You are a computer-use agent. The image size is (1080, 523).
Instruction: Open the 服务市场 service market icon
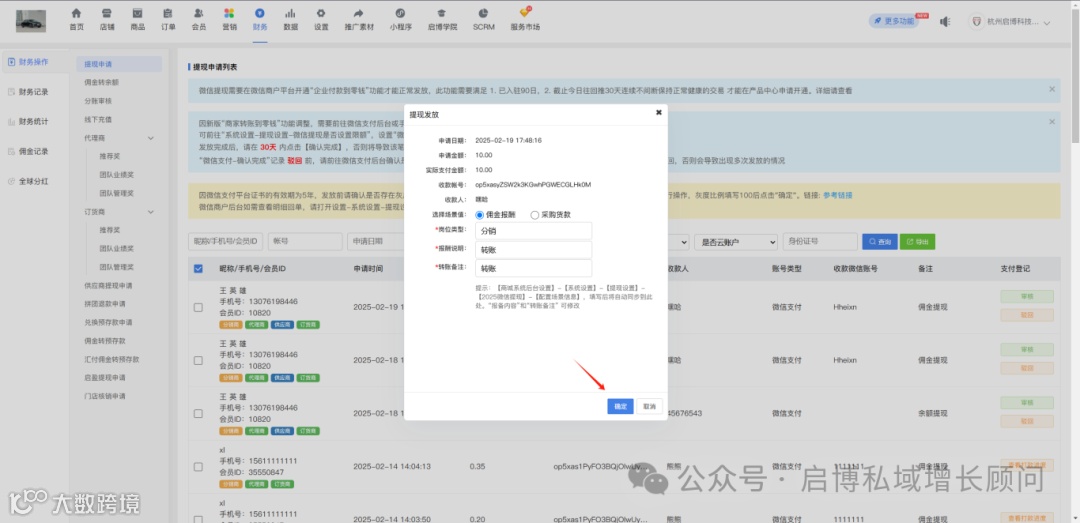pos(526,13)
